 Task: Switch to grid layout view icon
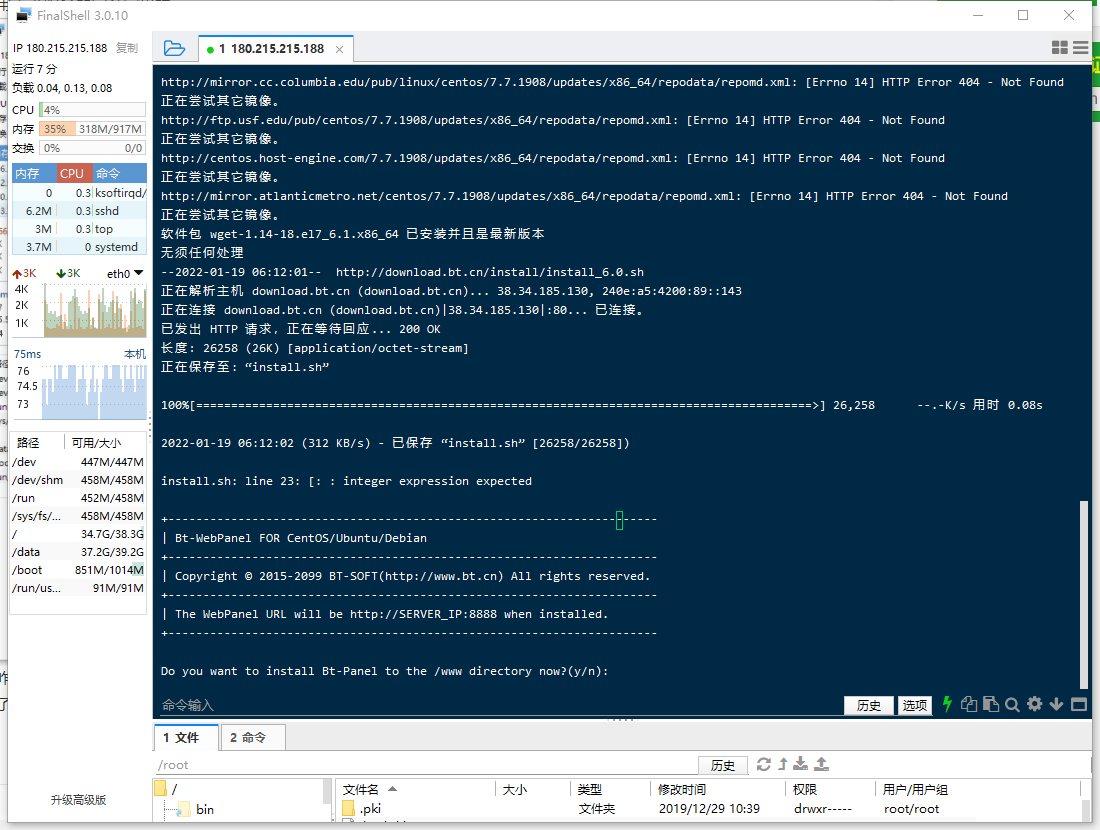[1059, 48]
